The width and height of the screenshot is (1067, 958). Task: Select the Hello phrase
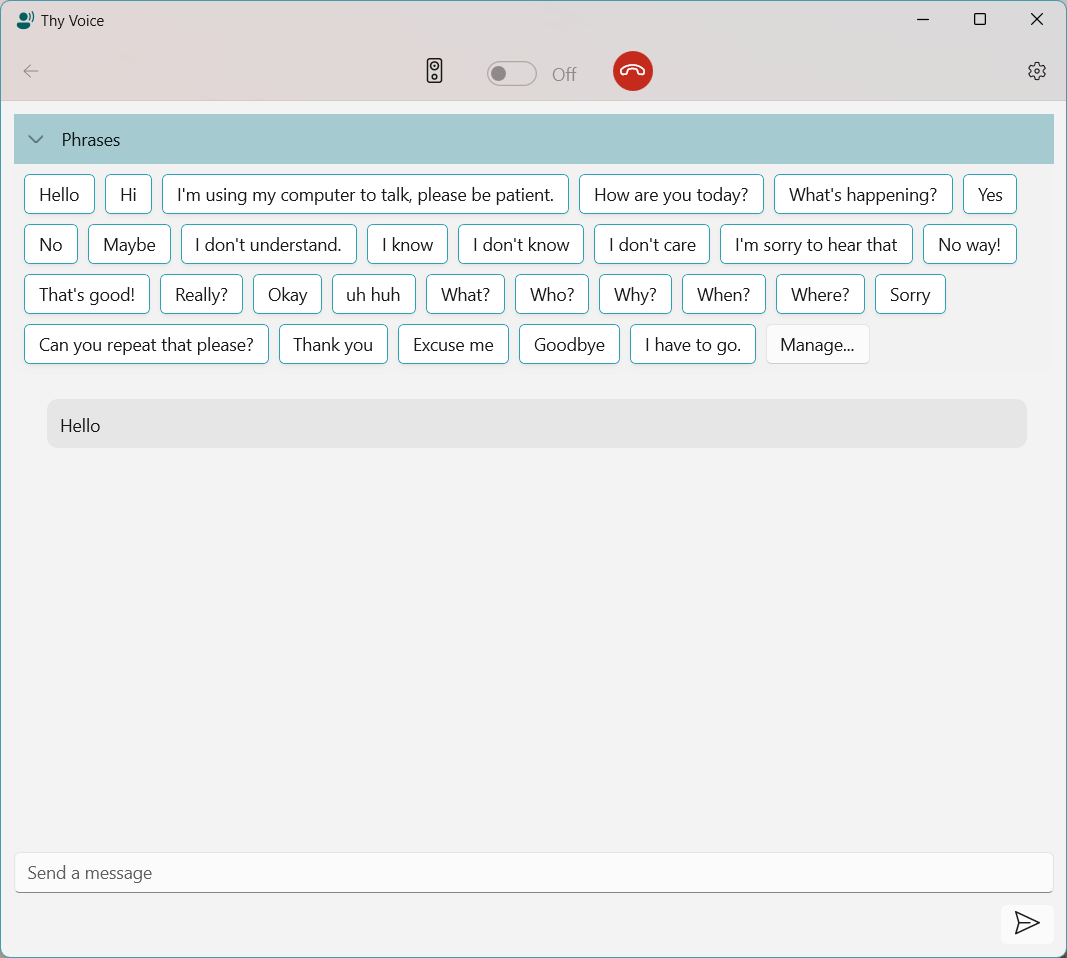click(59, 194)
